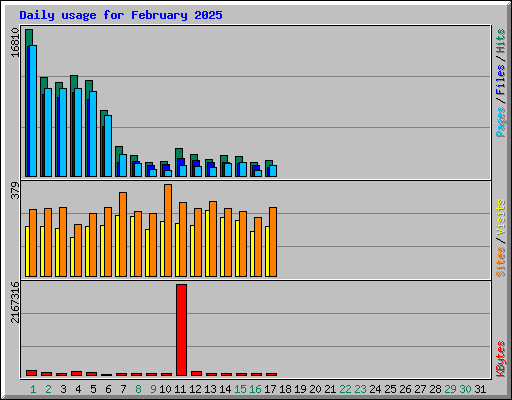Viewport: 512px width, 400px height.
Task: Click day 18 on the x-axis
Action: pos(285,389)
